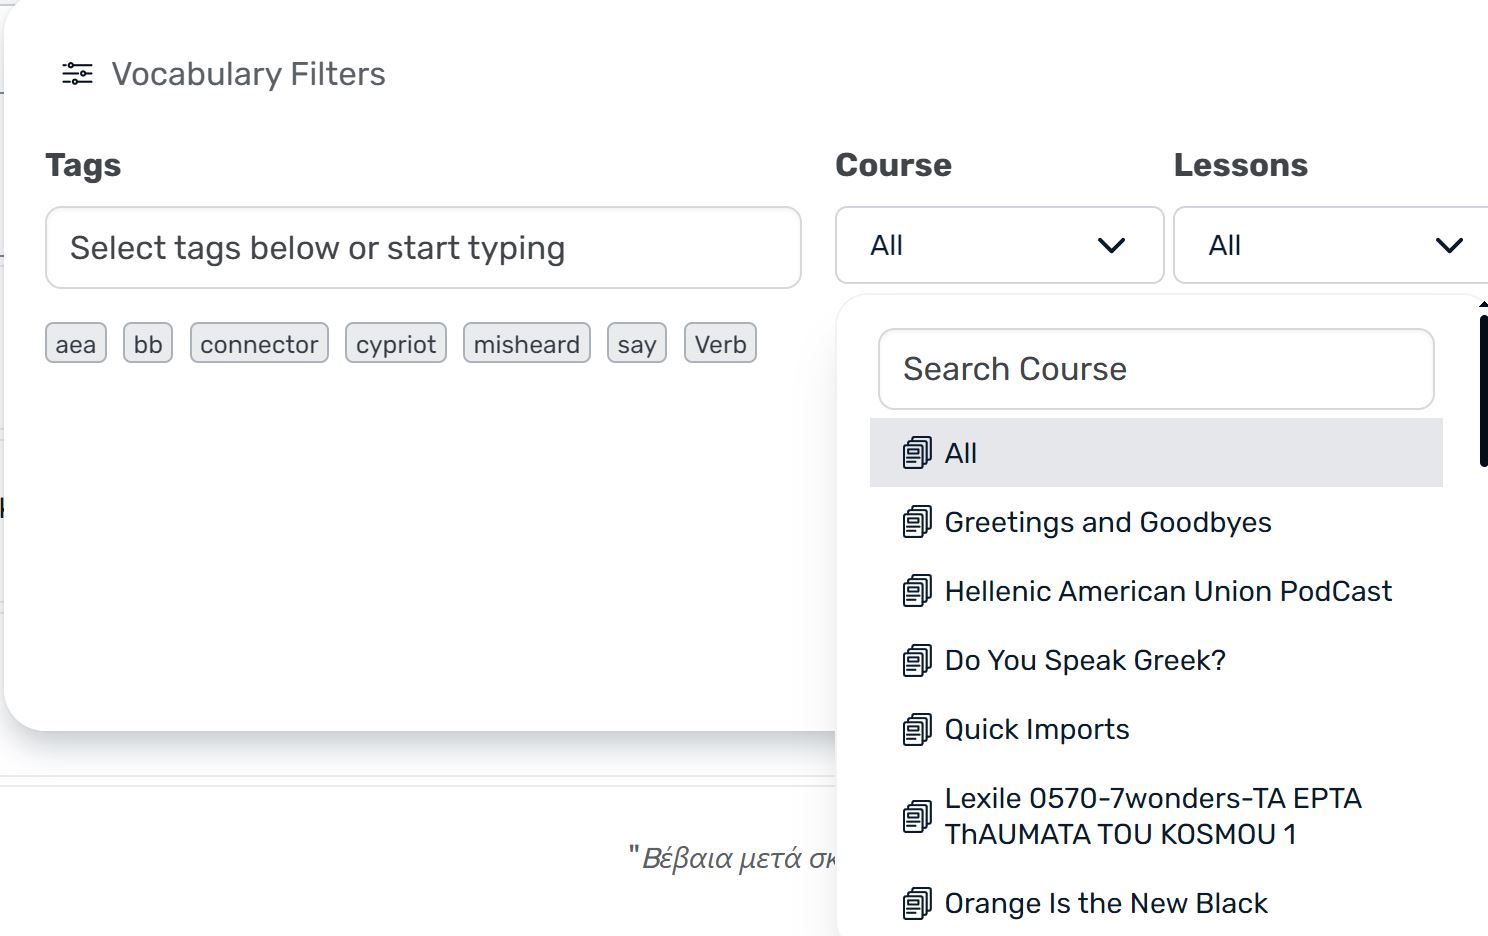Click the stacked-pages icon next to All
The width and height of the screenshot is (1488, 936).
tap(916, 453)
